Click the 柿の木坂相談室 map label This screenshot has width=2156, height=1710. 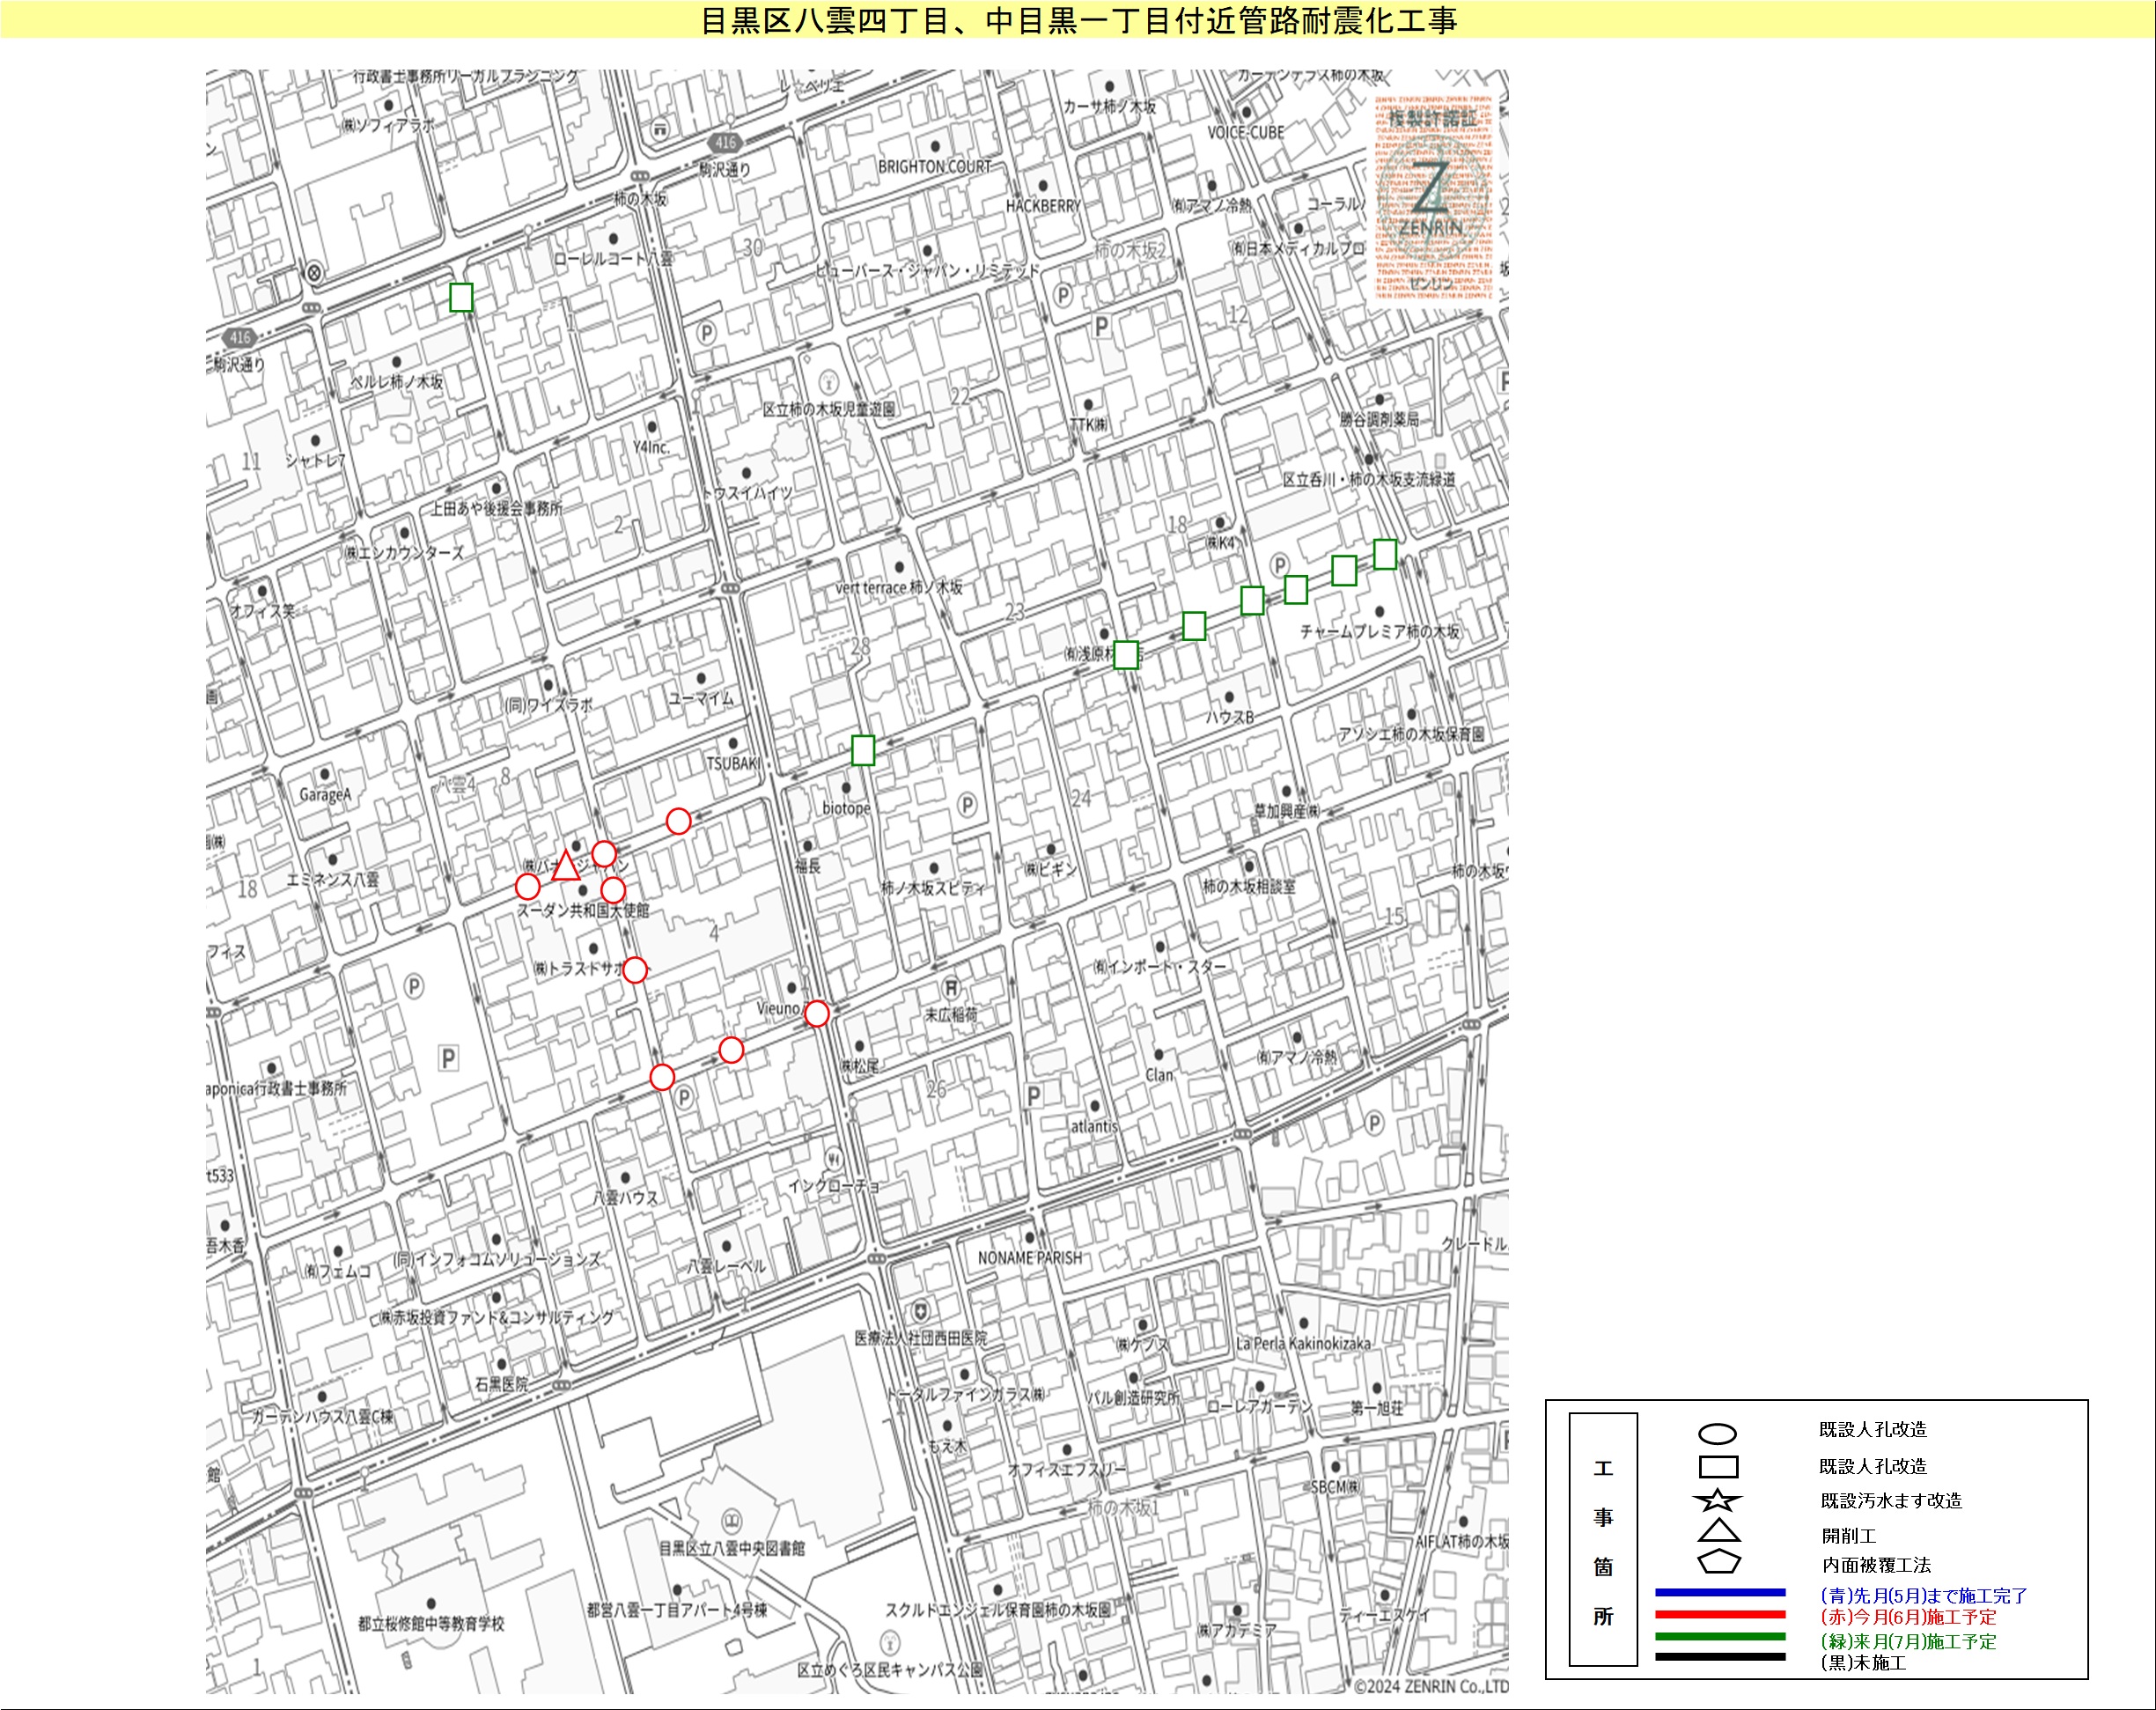[x=1248, y=886]
